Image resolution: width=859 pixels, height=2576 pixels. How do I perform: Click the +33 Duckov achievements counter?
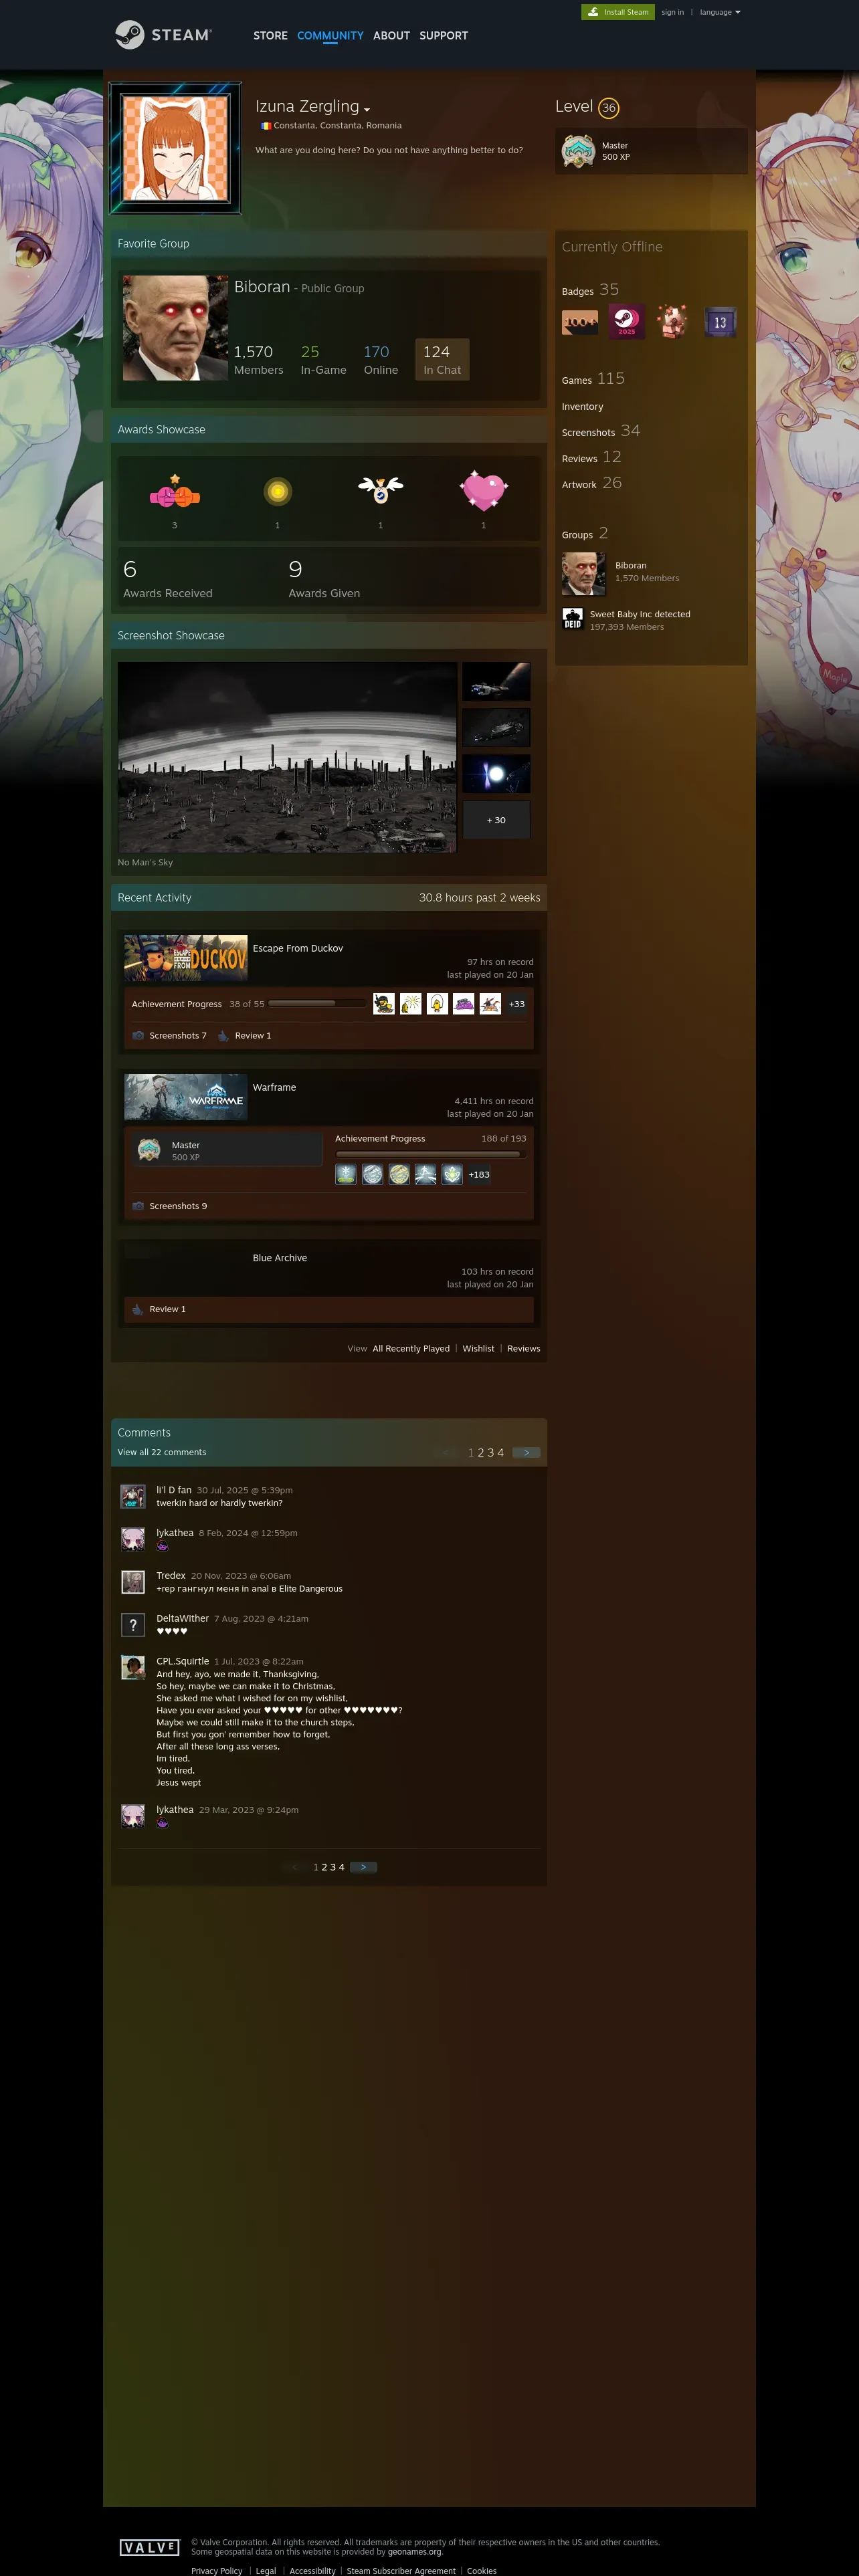516,1004
